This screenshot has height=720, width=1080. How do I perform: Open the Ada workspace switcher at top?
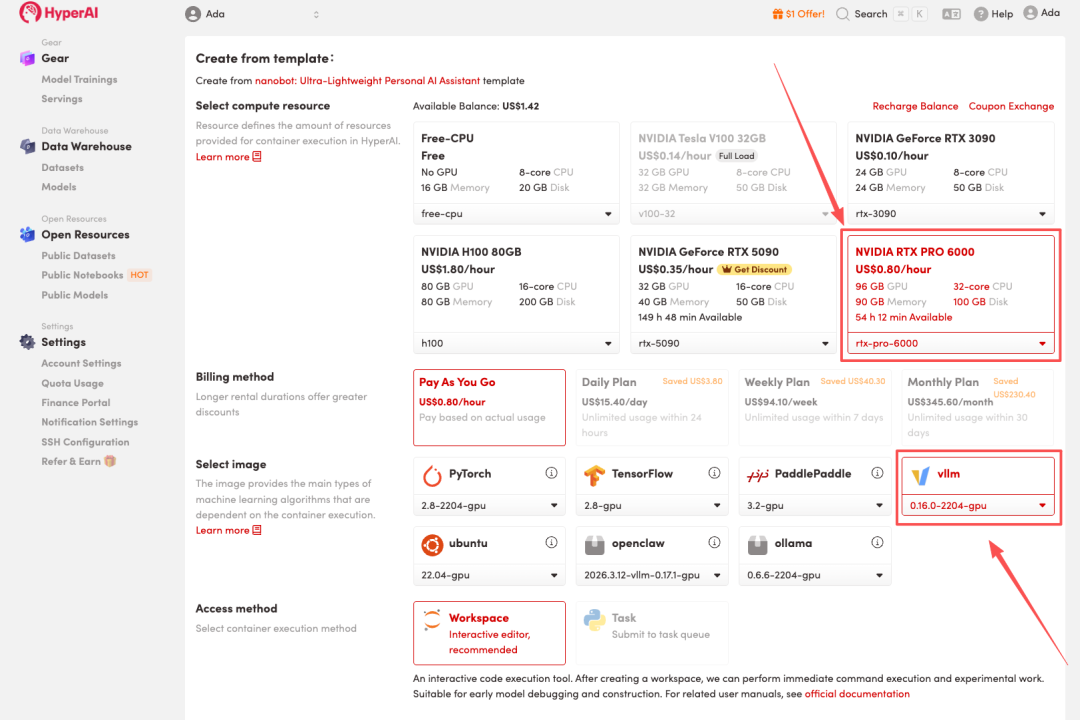252,14
